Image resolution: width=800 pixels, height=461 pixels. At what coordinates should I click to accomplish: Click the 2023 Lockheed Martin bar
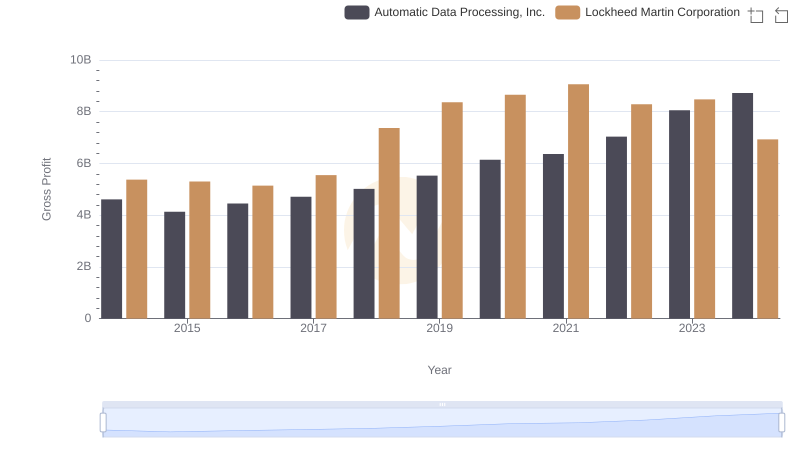pyautogui.click(x=705, y=209)
